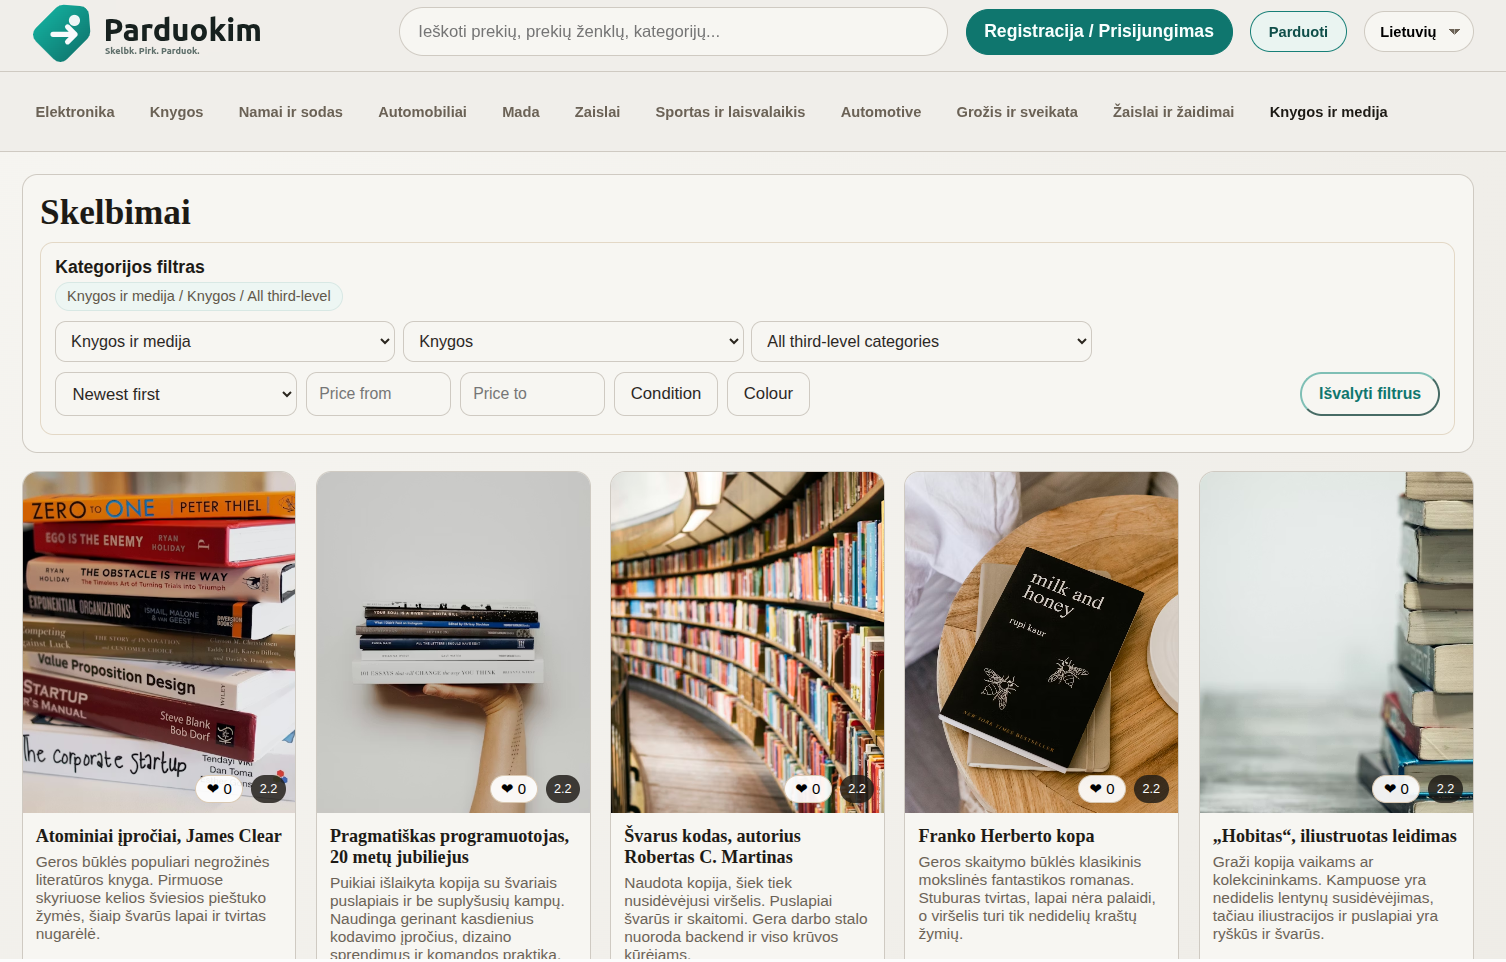Click the category breadcrumb chip
The image size is (1506, 962).
pos(199,296)
